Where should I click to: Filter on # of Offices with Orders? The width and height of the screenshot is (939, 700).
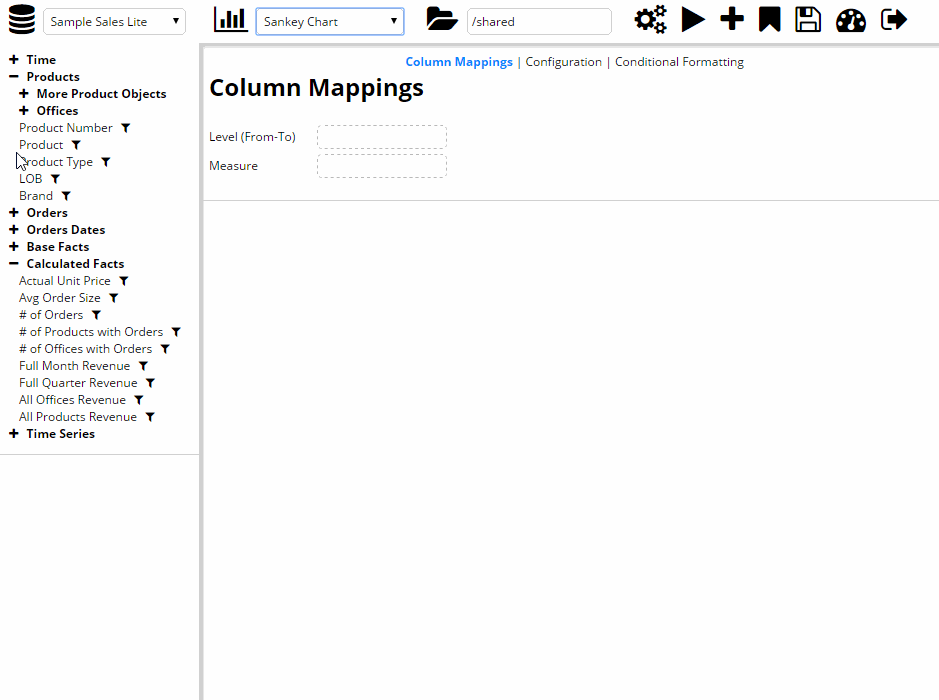pos(165,349)
